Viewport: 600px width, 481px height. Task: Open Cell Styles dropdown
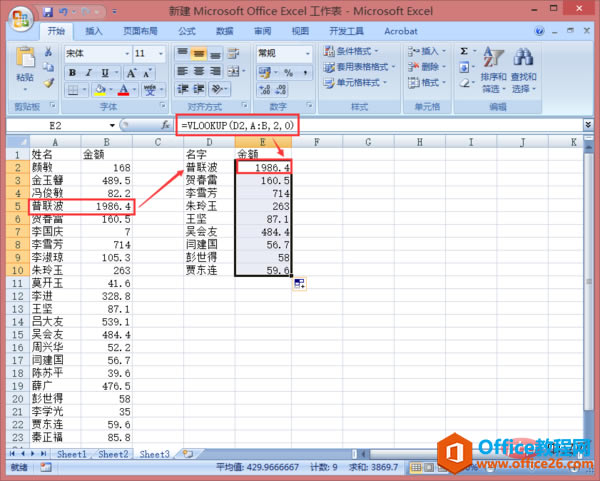[x=355, y=83]
